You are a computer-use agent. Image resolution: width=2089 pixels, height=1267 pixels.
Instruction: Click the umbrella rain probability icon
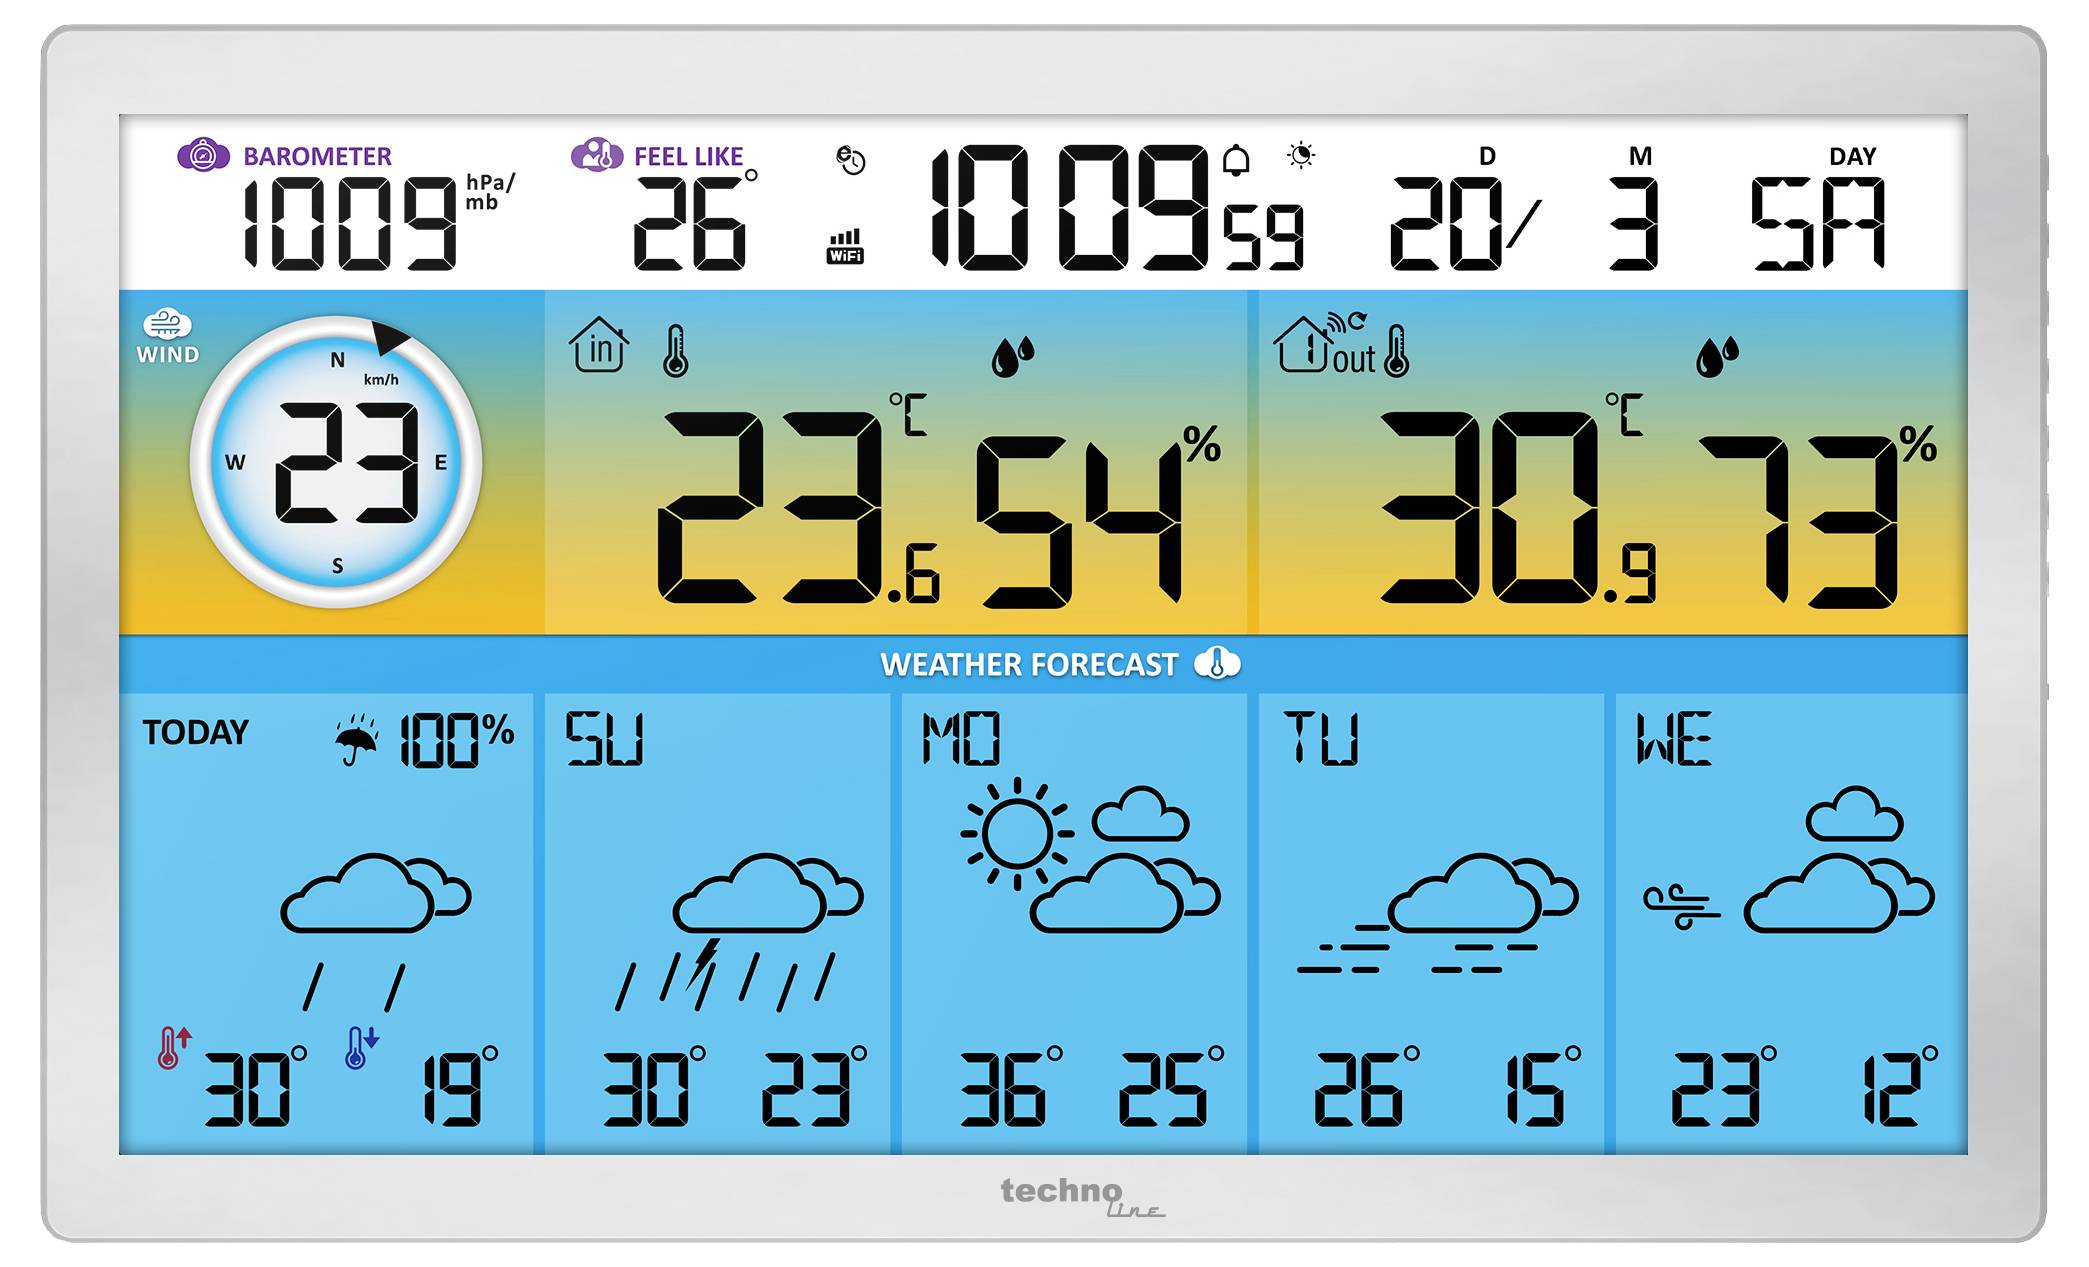pyautogui.click(x=356, y=740)
